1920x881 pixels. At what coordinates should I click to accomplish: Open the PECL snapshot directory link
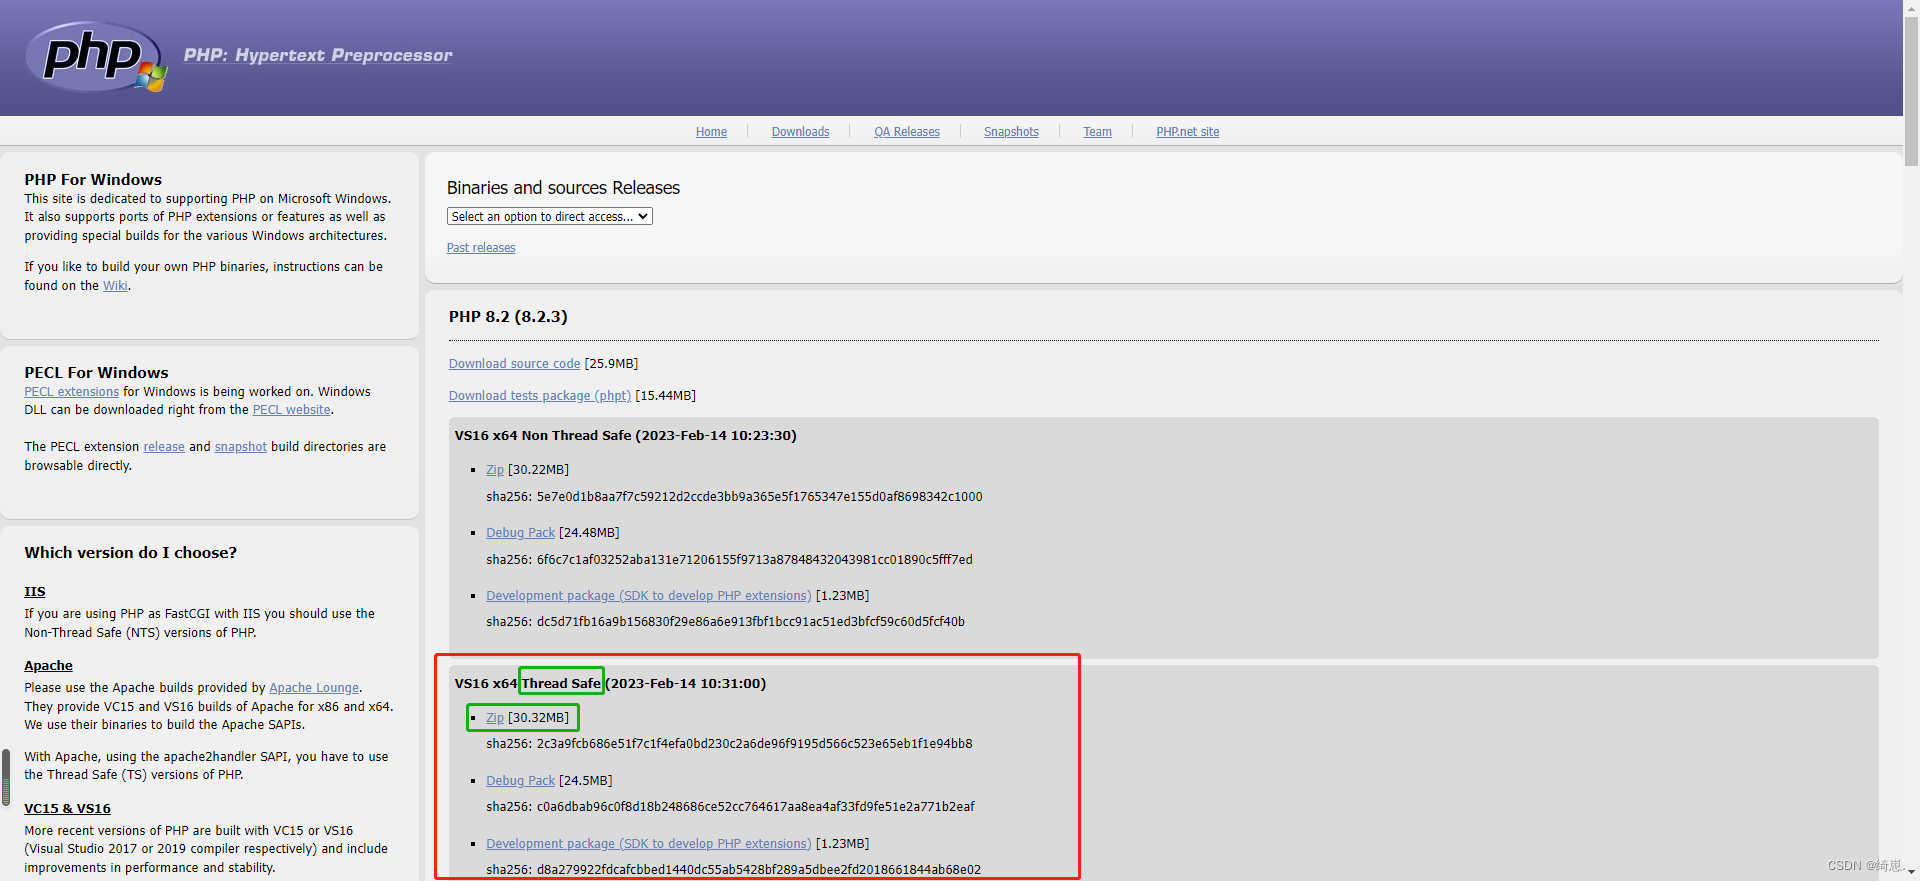(x=241, y=447)
